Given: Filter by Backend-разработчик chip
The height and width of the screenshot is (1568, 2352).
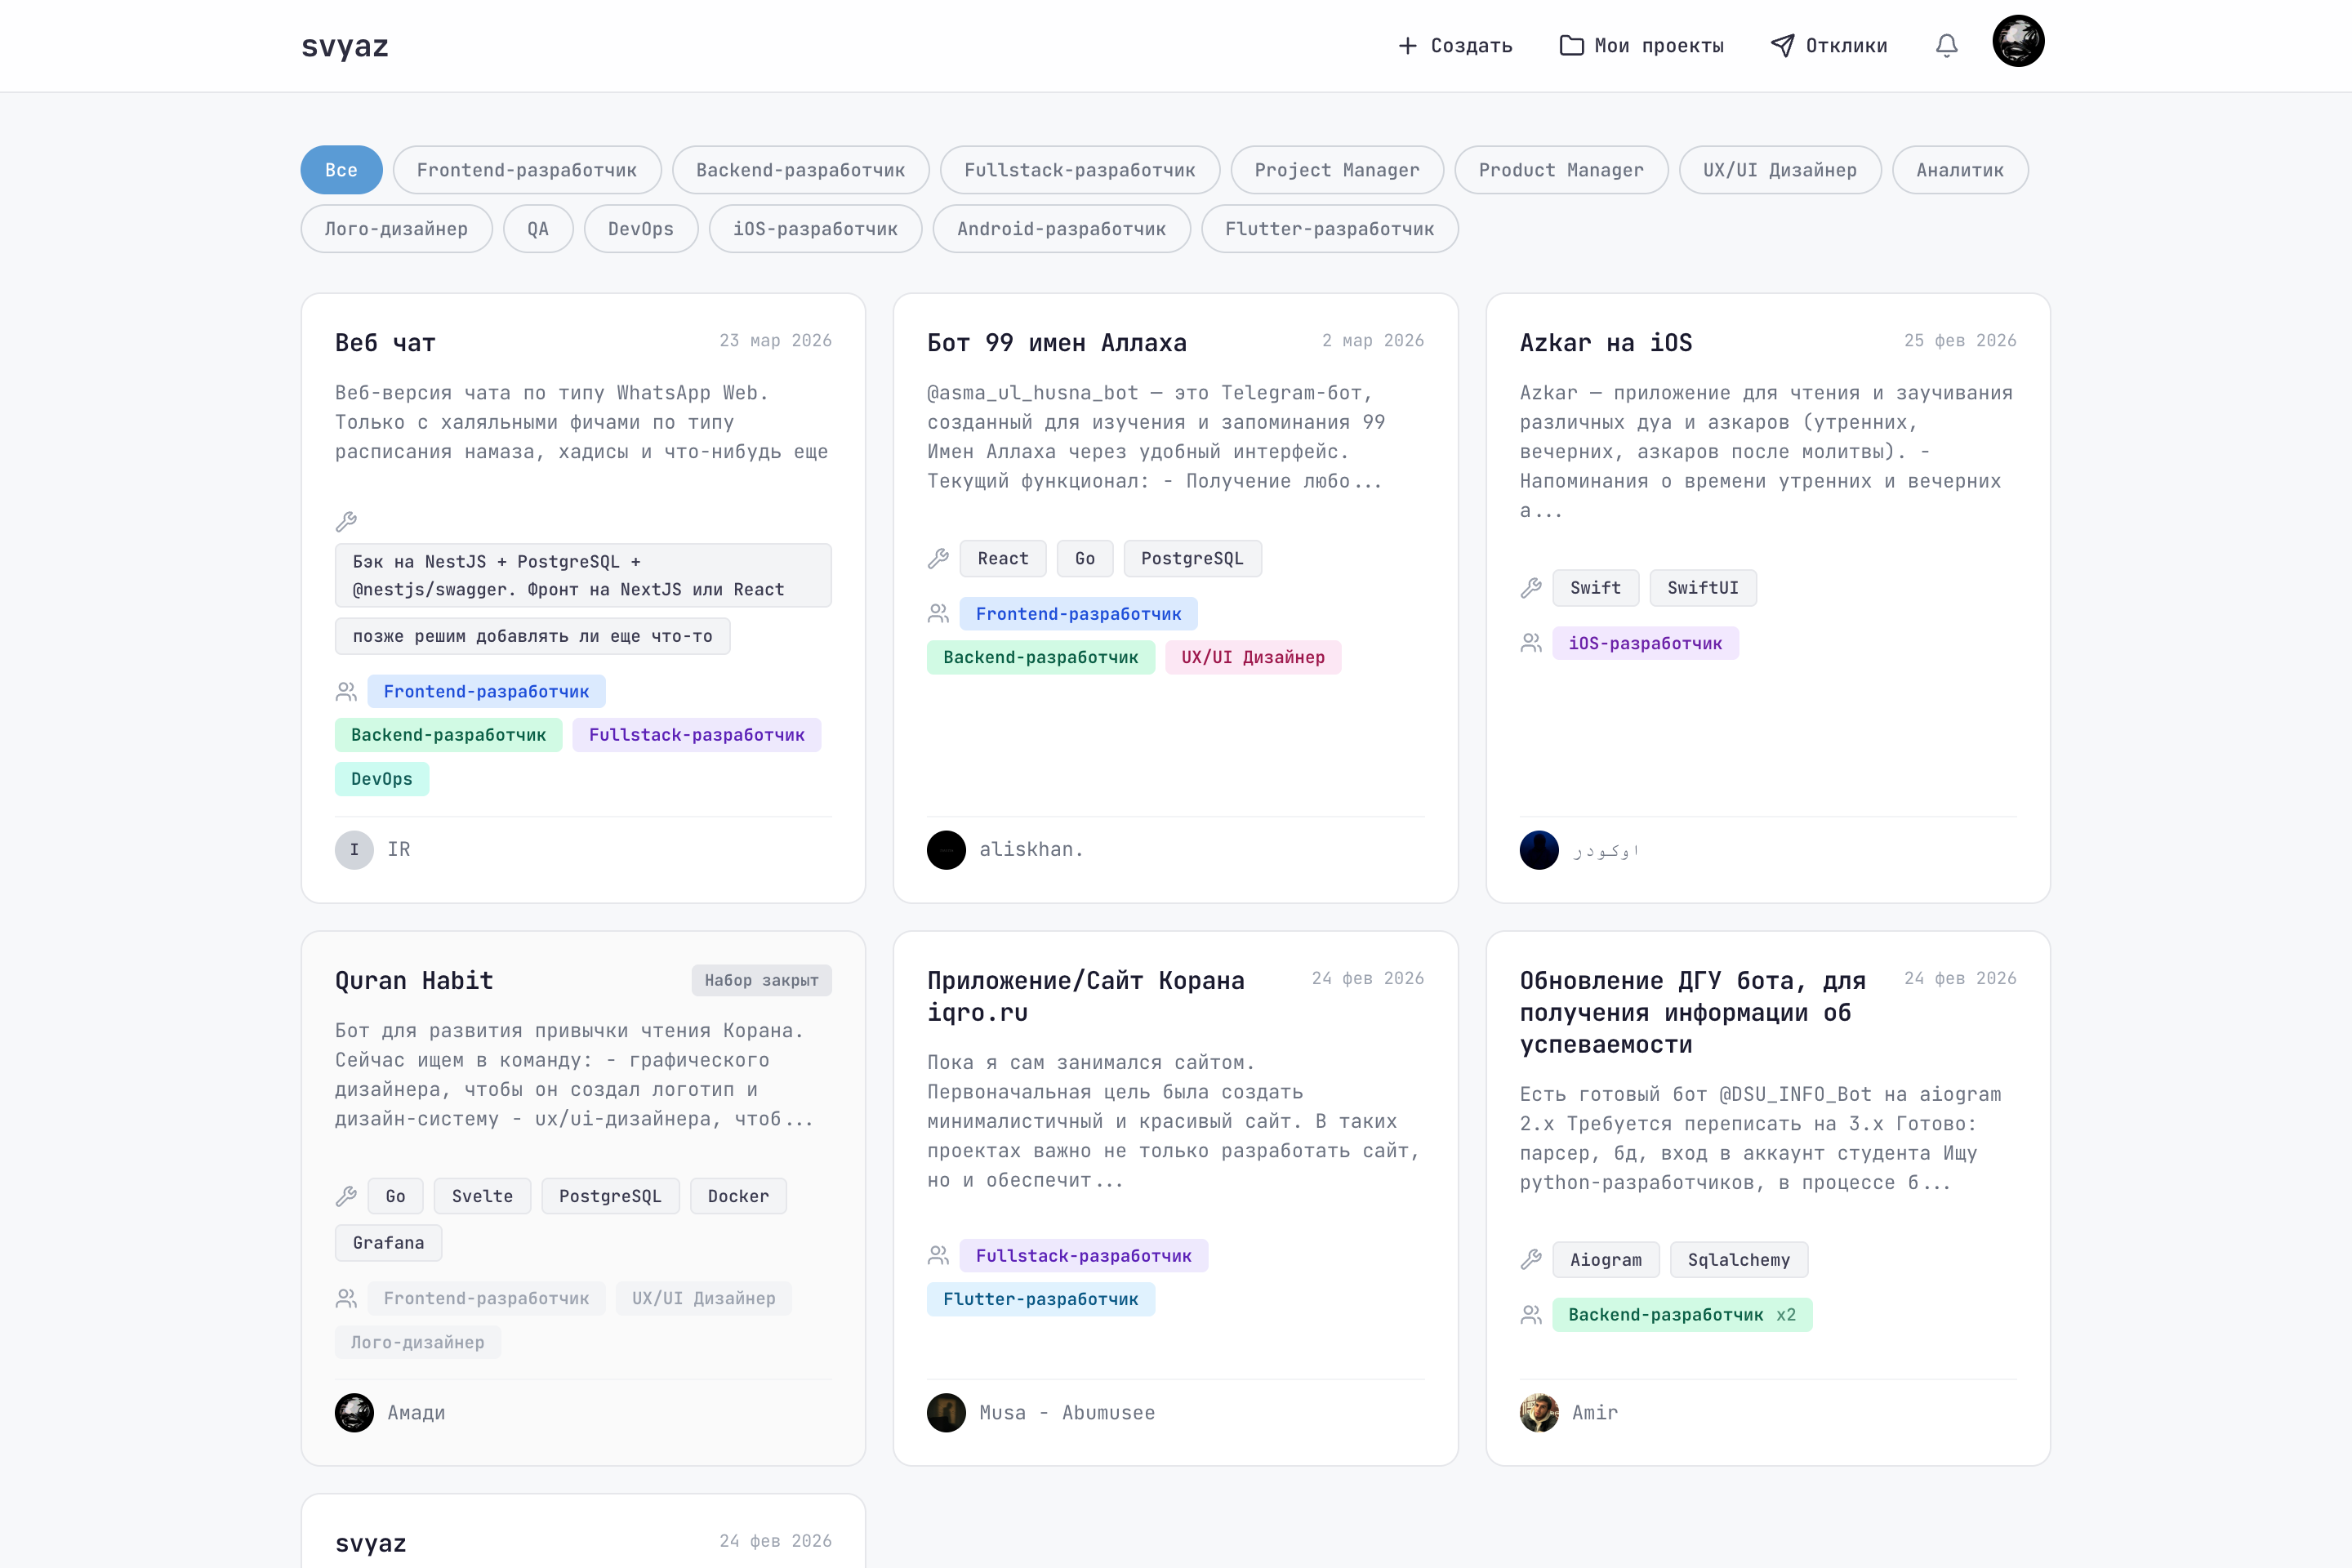Looking at the screenshot, I should click(x=801, y=170).
